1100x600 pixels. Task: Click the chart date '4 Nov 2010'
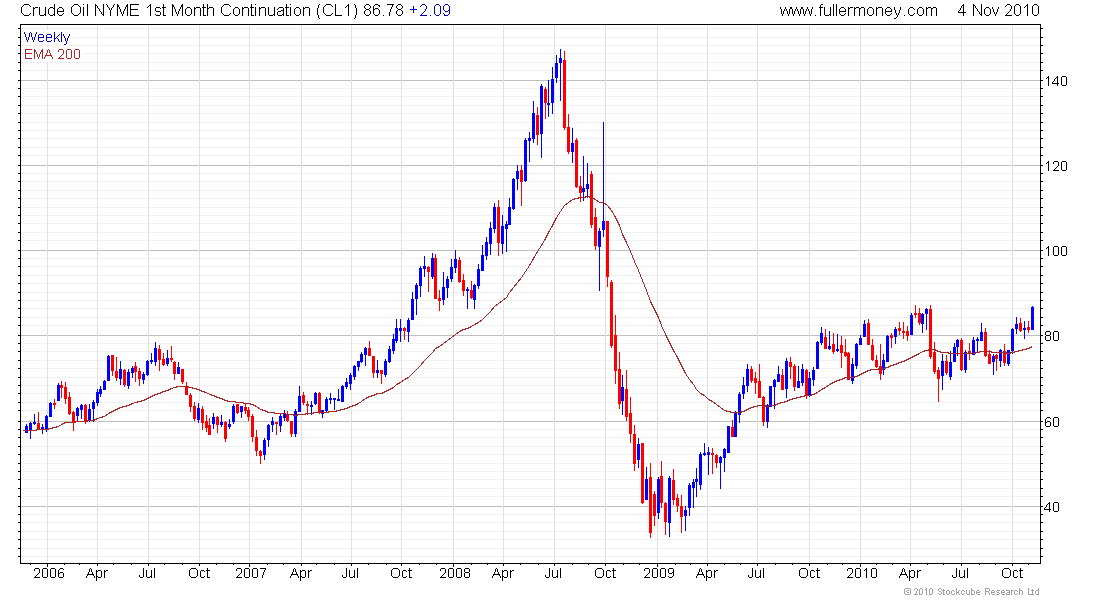point(998,11)
